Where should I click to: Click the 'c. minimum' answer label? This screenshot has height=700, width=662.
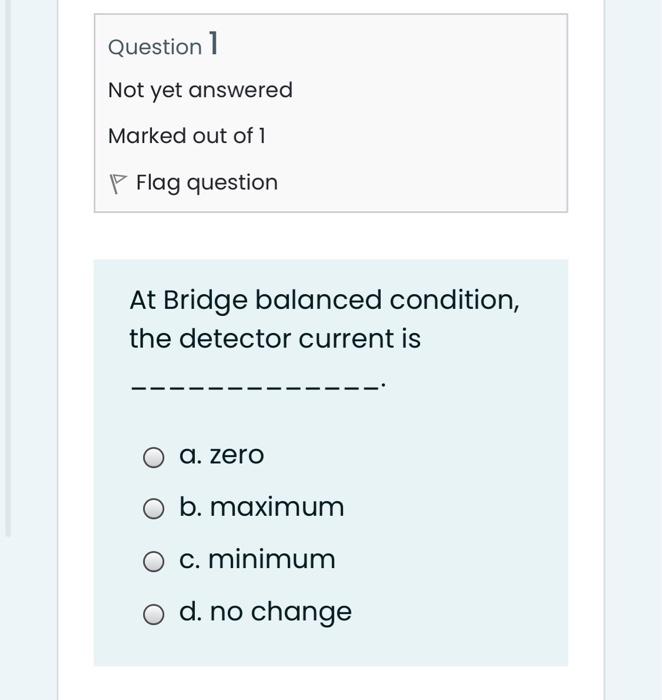[x=257, y=560]
